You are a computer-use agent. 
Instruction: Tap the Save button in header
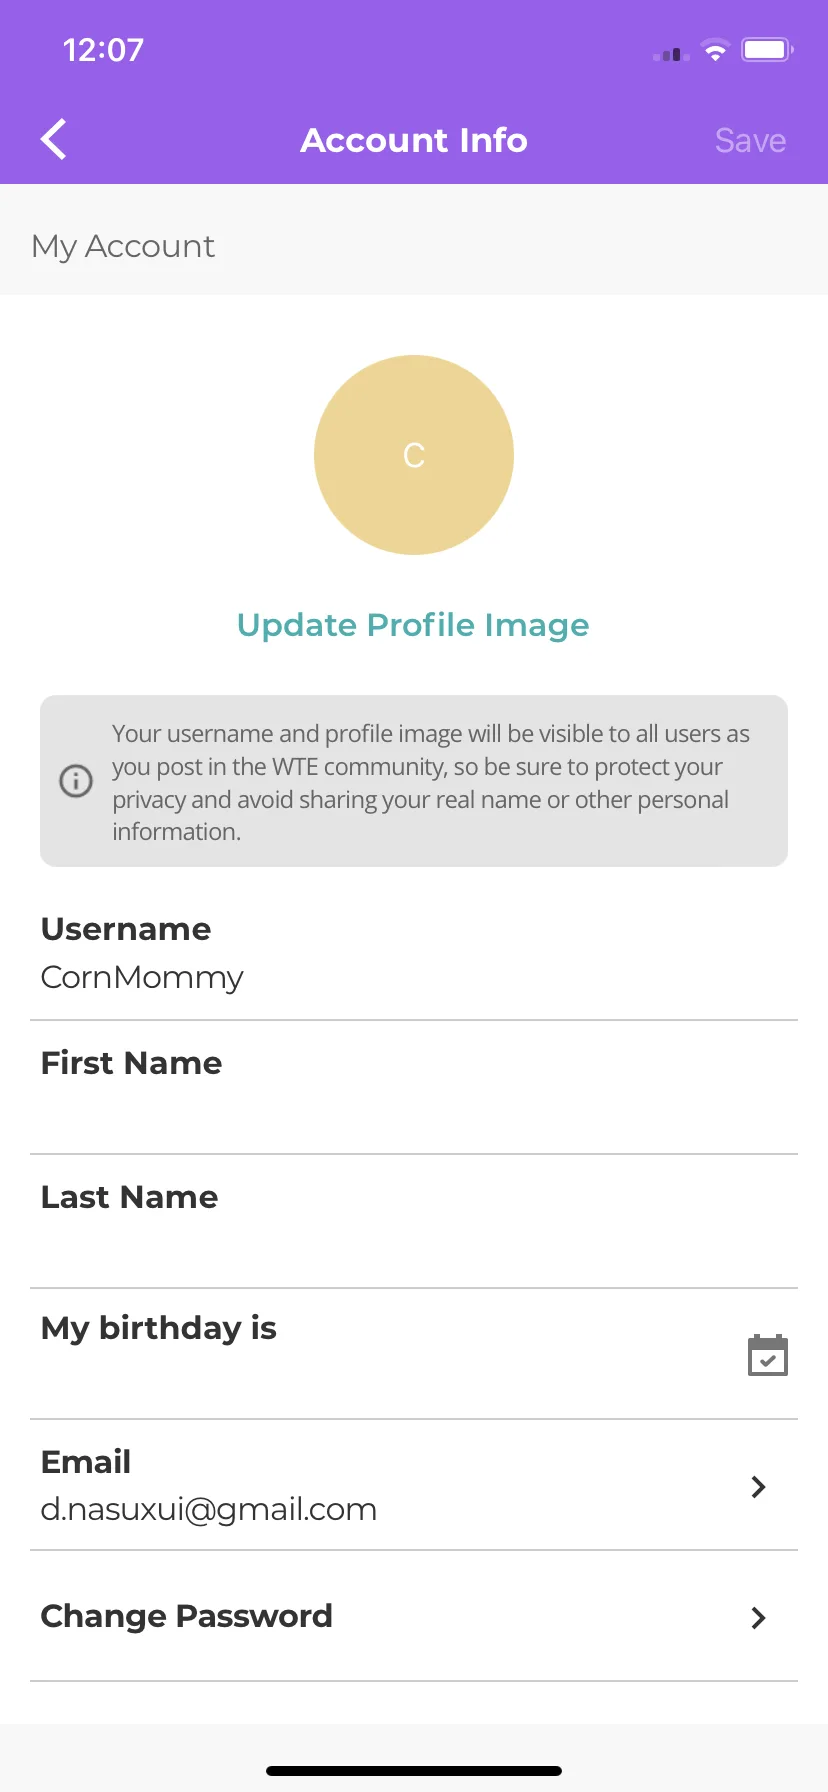click(x=750, y=140)
